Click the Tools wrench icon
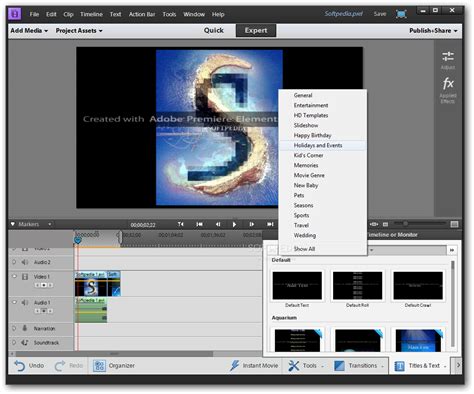The image size is (474, 394). (x=293, y=366)
